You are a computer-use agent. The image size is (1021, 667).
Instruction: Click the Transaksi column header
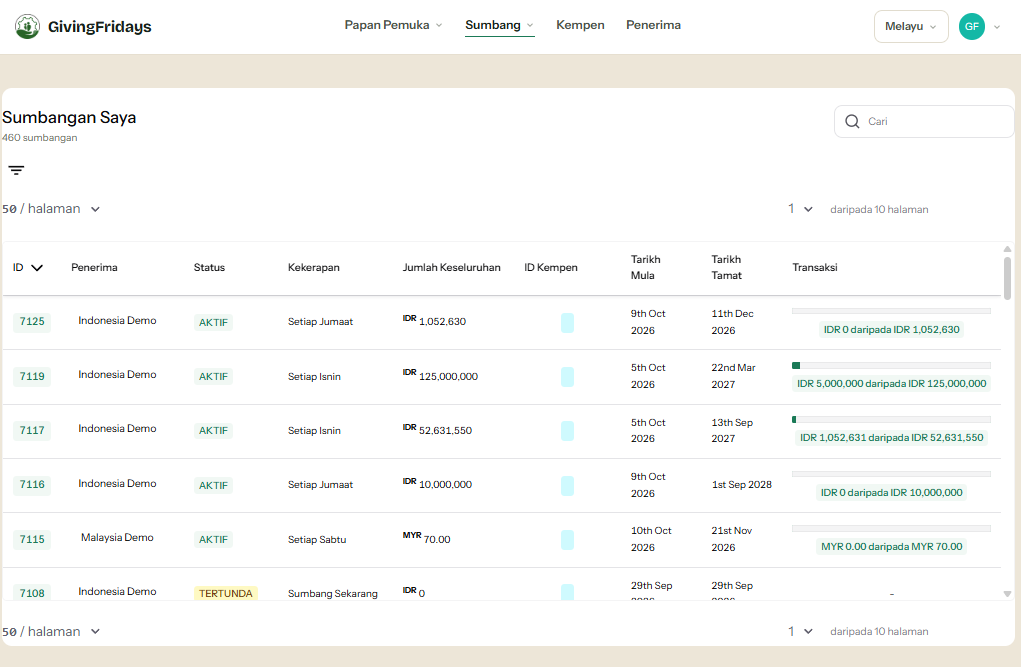(815, 268)
